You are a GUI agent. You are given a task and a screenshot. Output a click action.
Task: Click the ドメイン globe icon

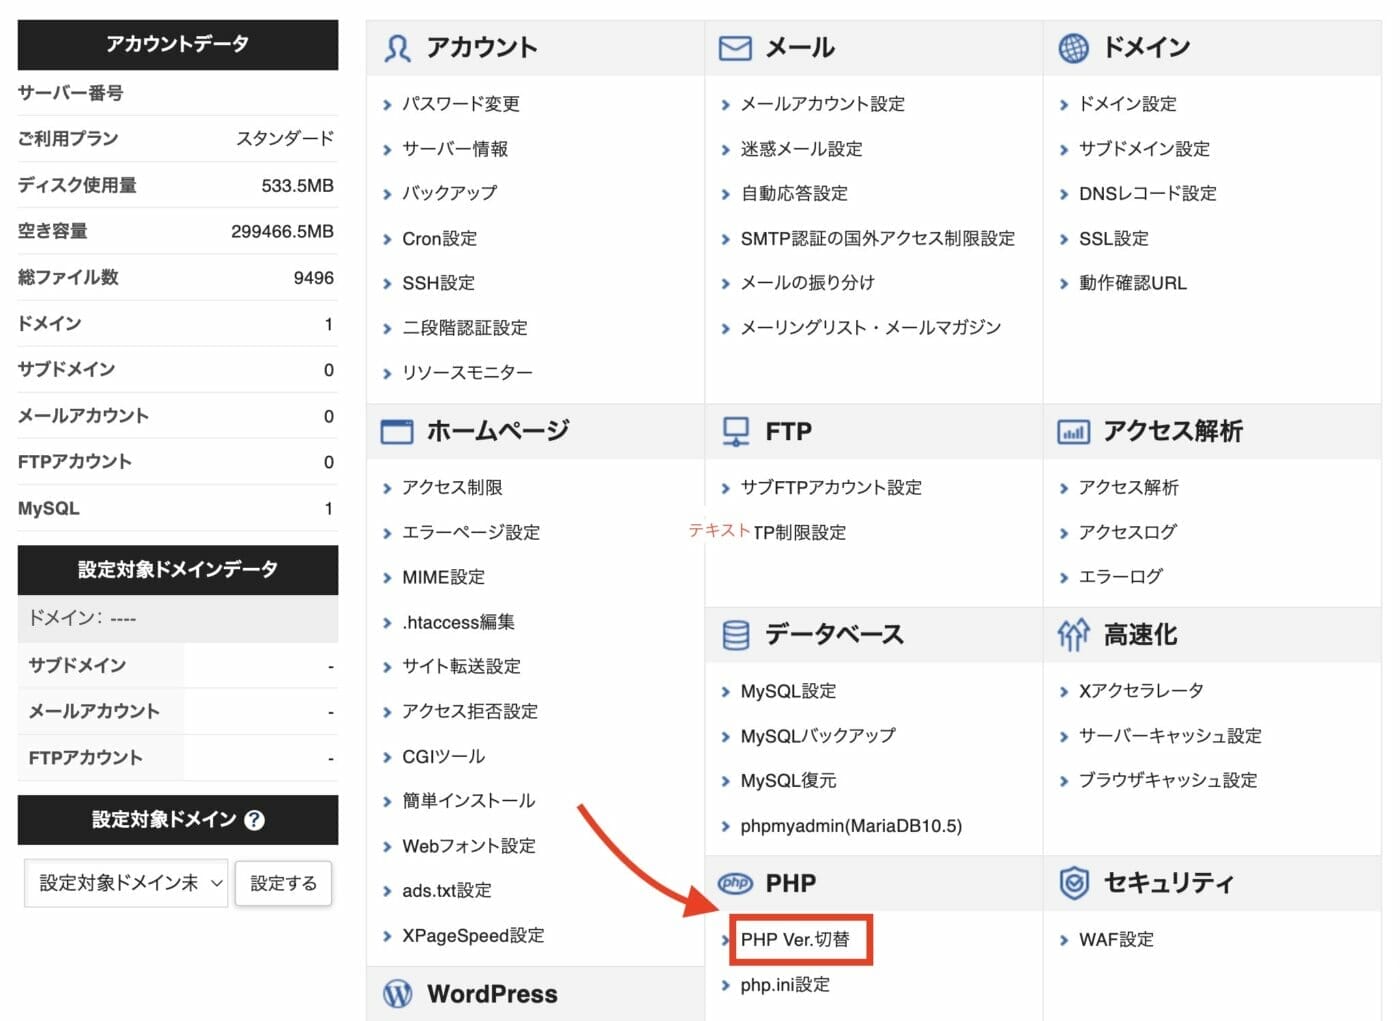coord(1073,46)
